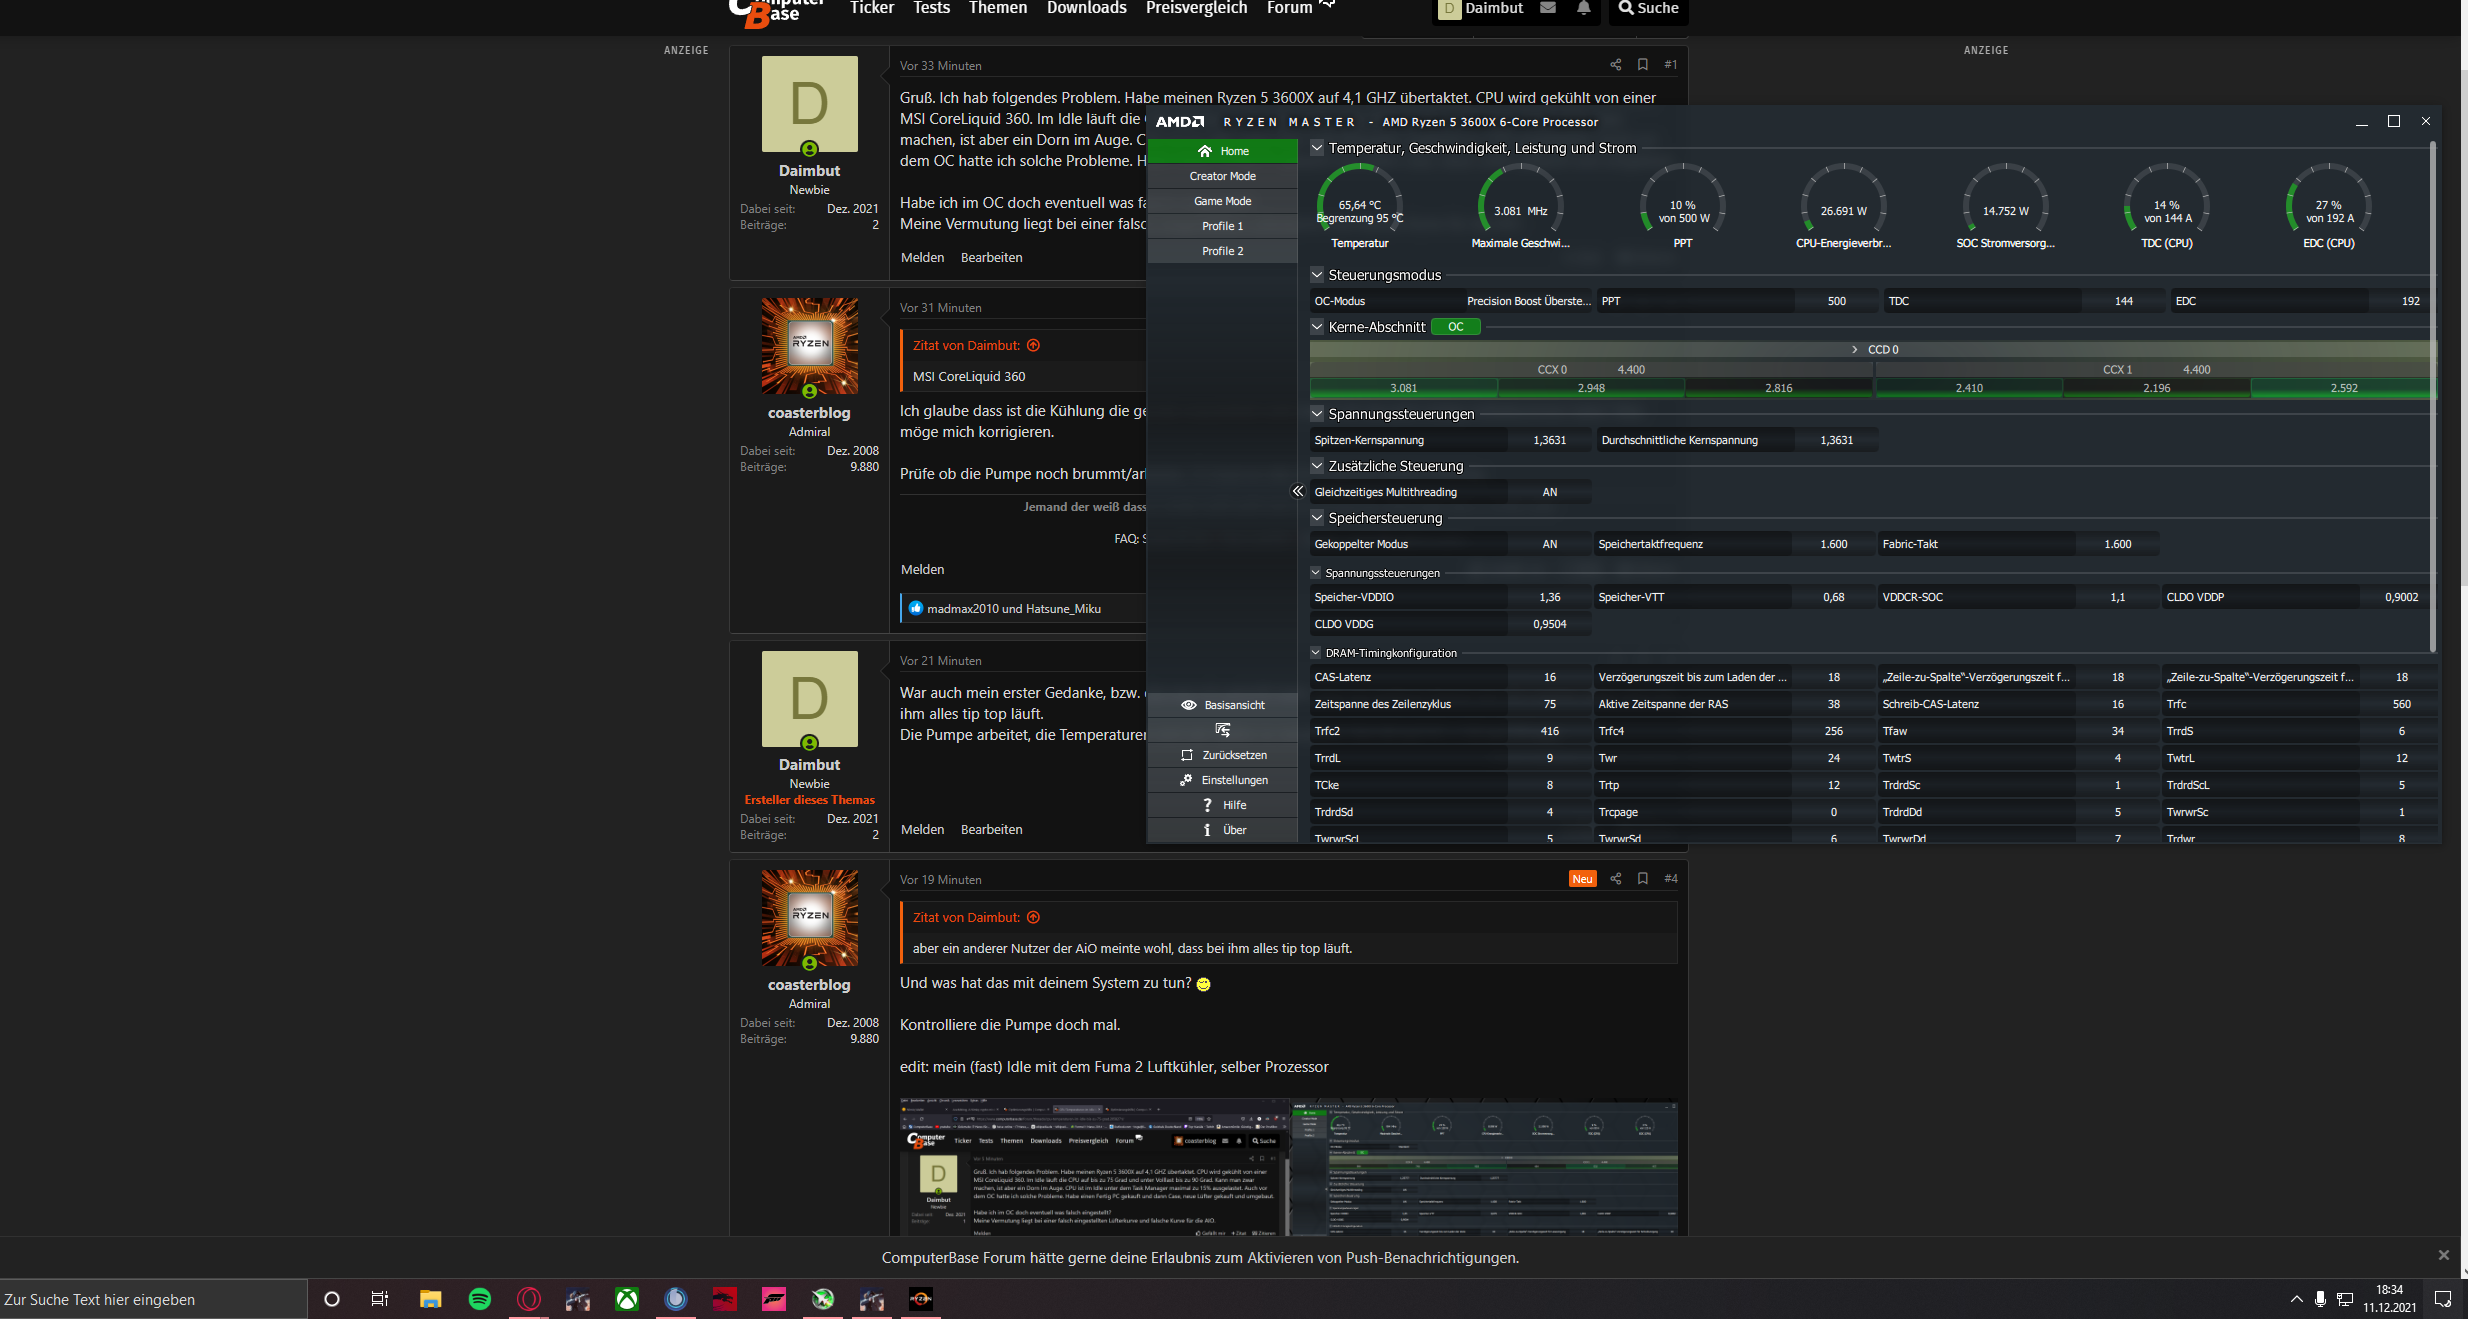Collapse the DRAM-Timingkonfiguration section

1316,653
